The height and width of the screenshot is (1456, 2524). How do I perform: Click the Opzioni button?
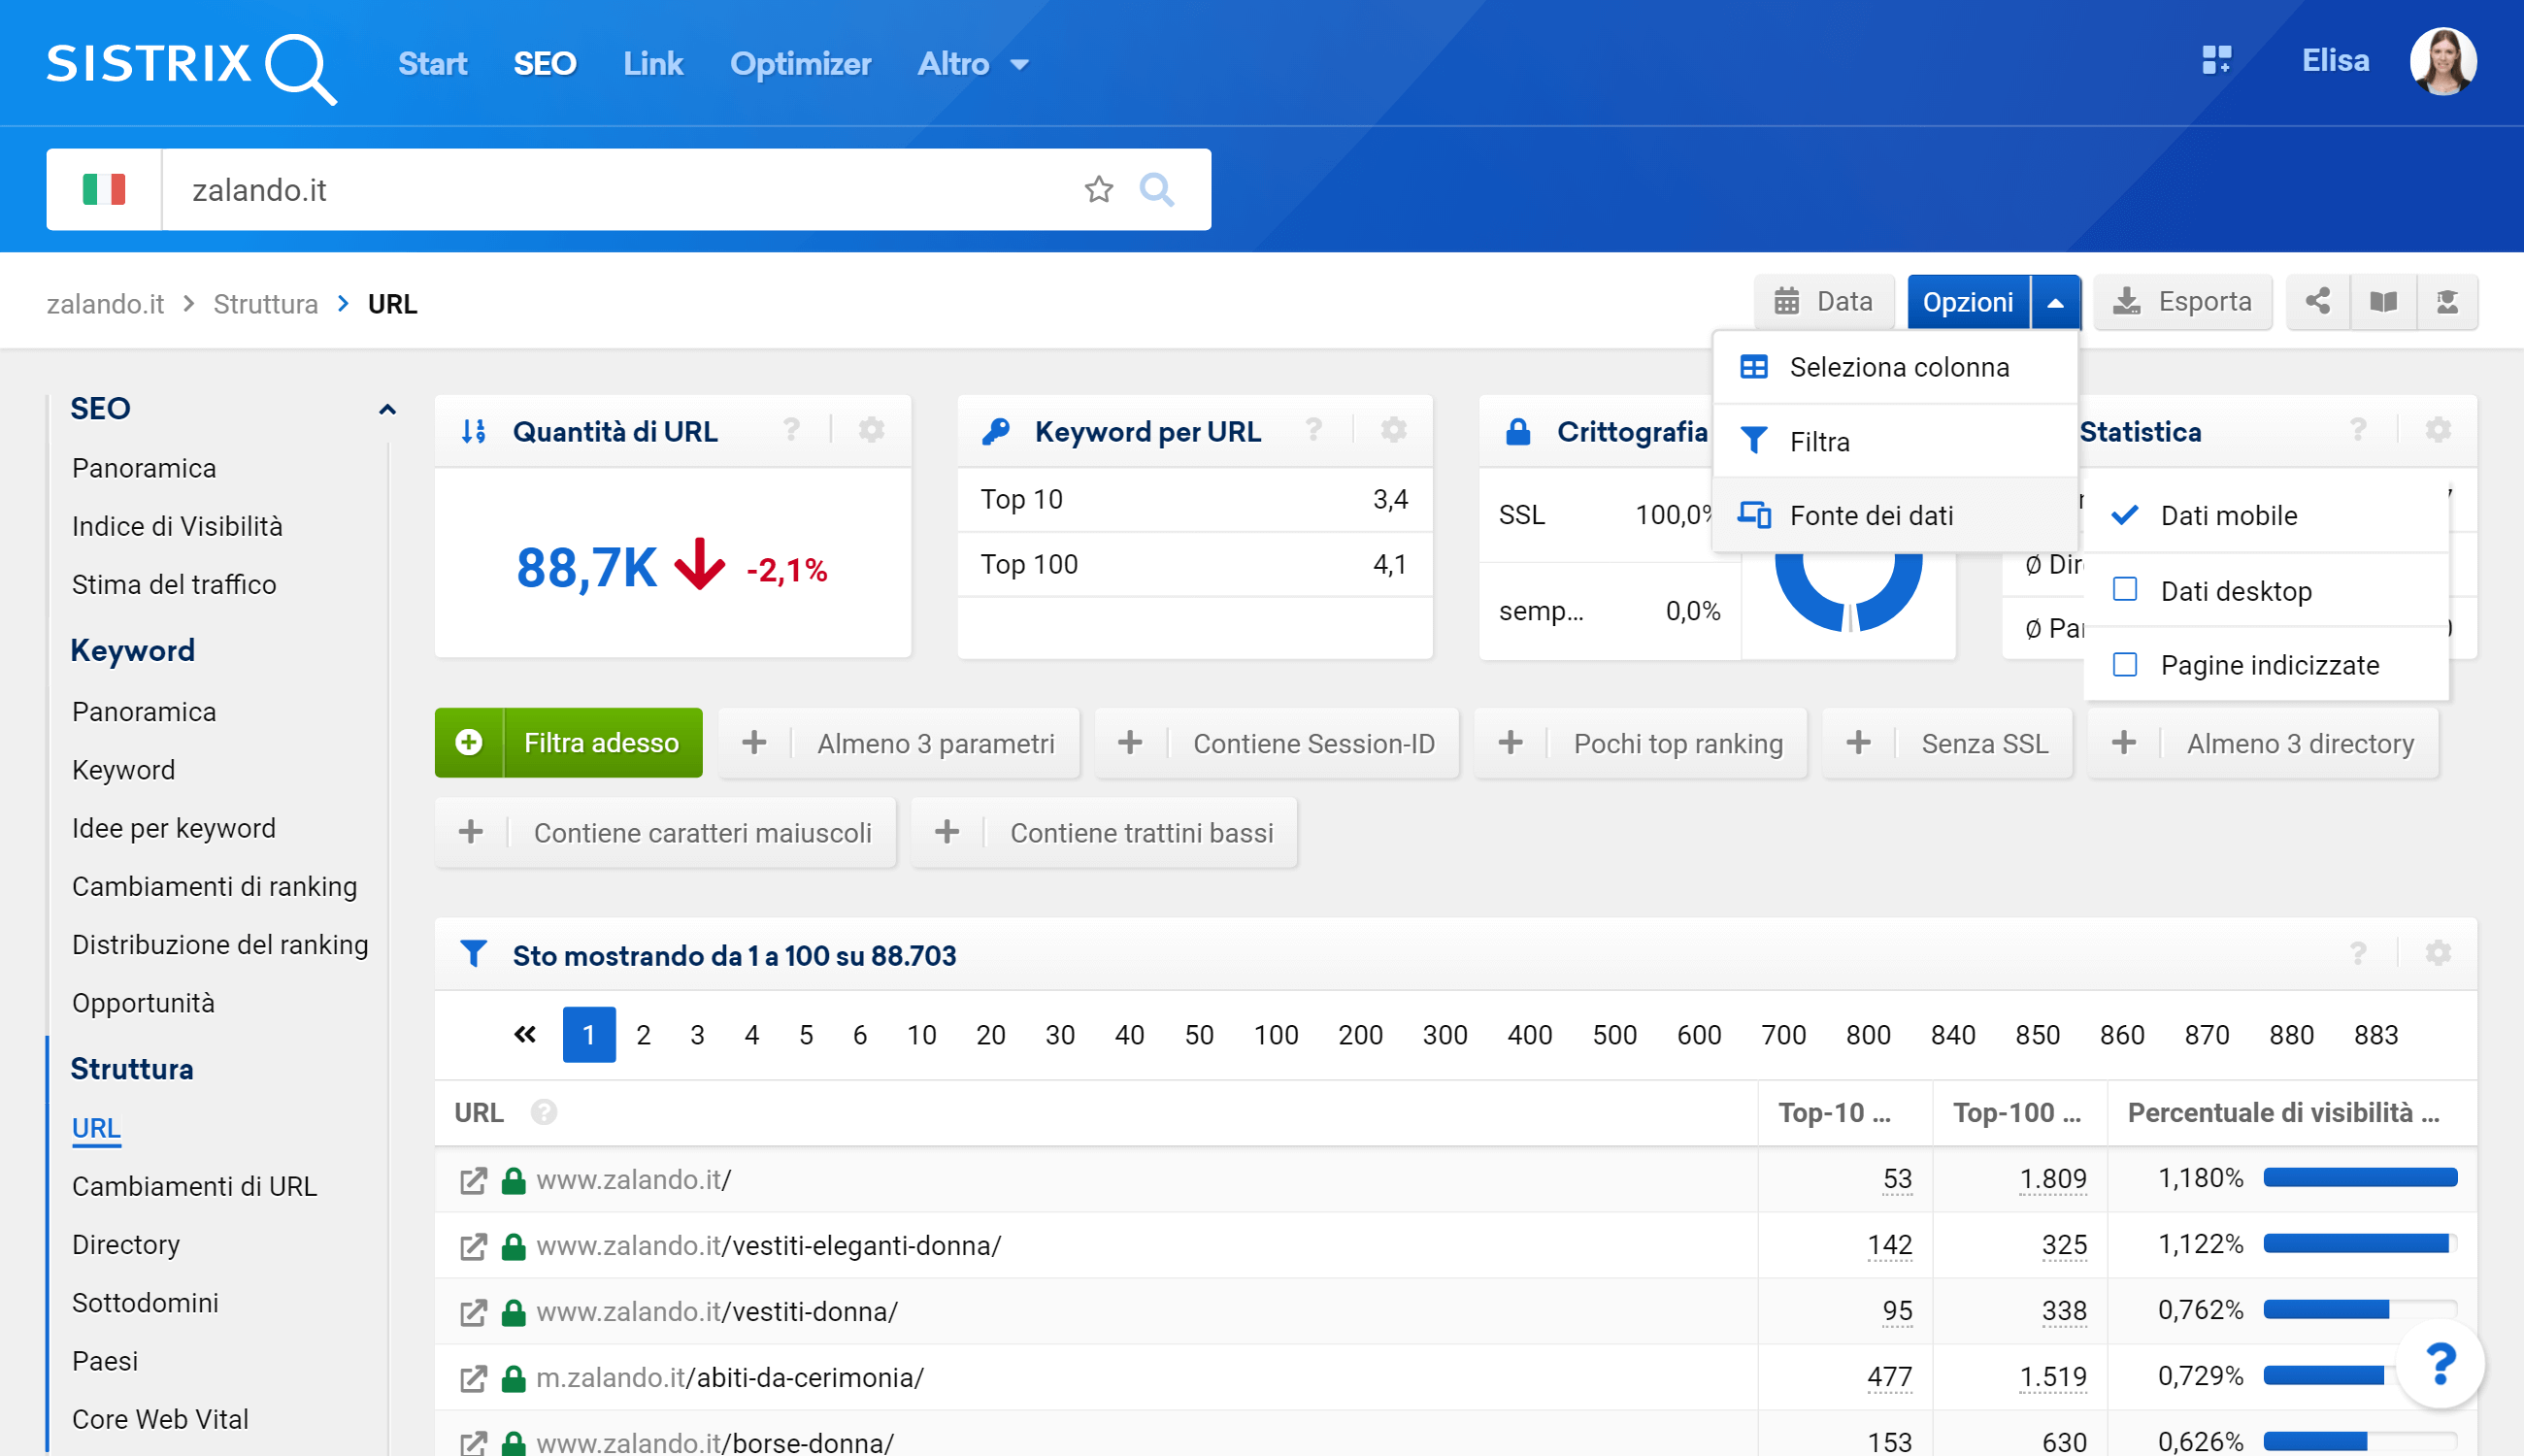1967,301
